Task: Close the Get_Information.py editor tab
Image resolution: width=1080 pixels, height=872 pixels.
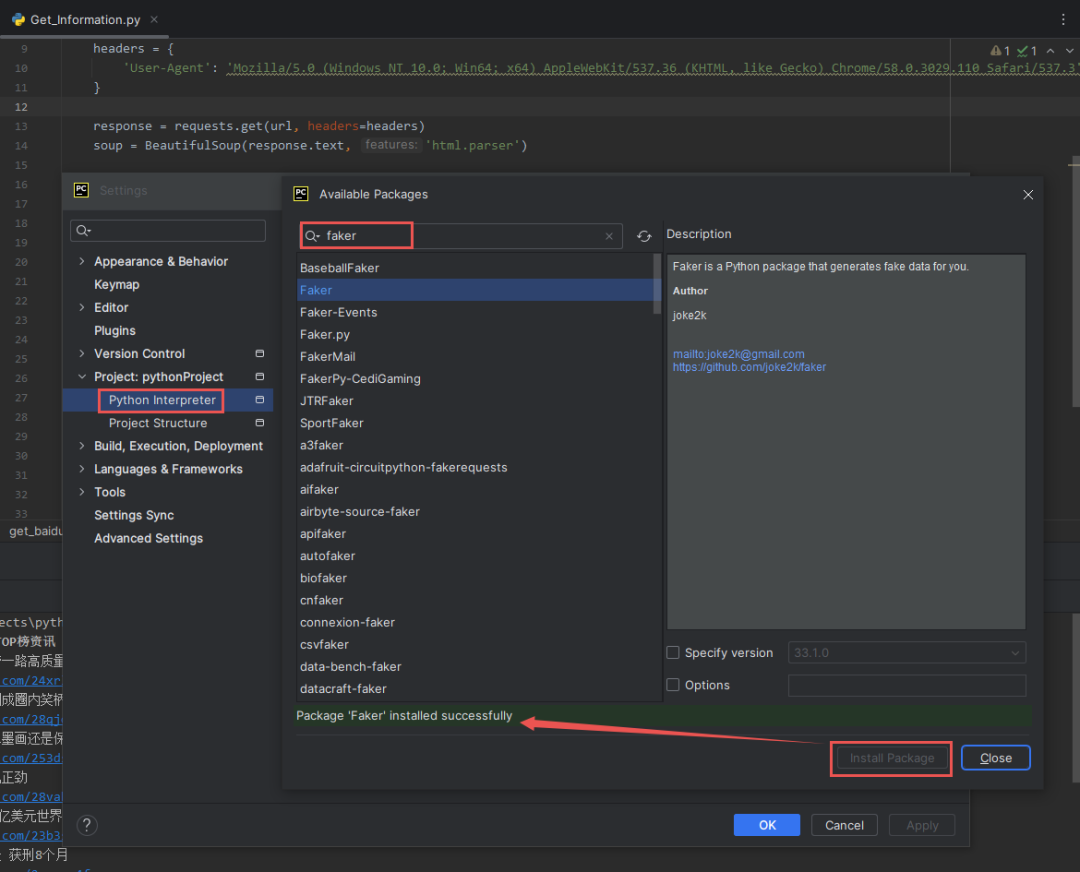Action: point(154,19)
